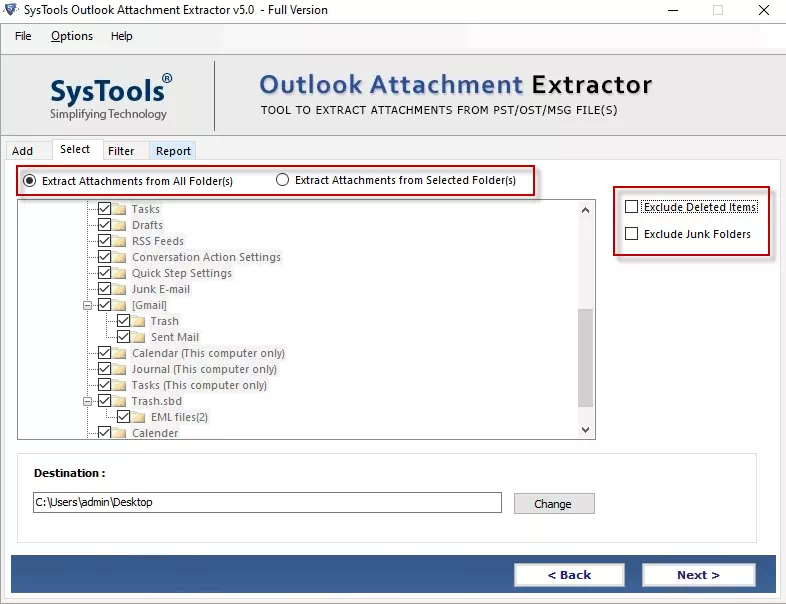Screen dimensions: 786x604
Task: Uncheck the [Gmail] folder checkbox
Action: tap(104, 304)
